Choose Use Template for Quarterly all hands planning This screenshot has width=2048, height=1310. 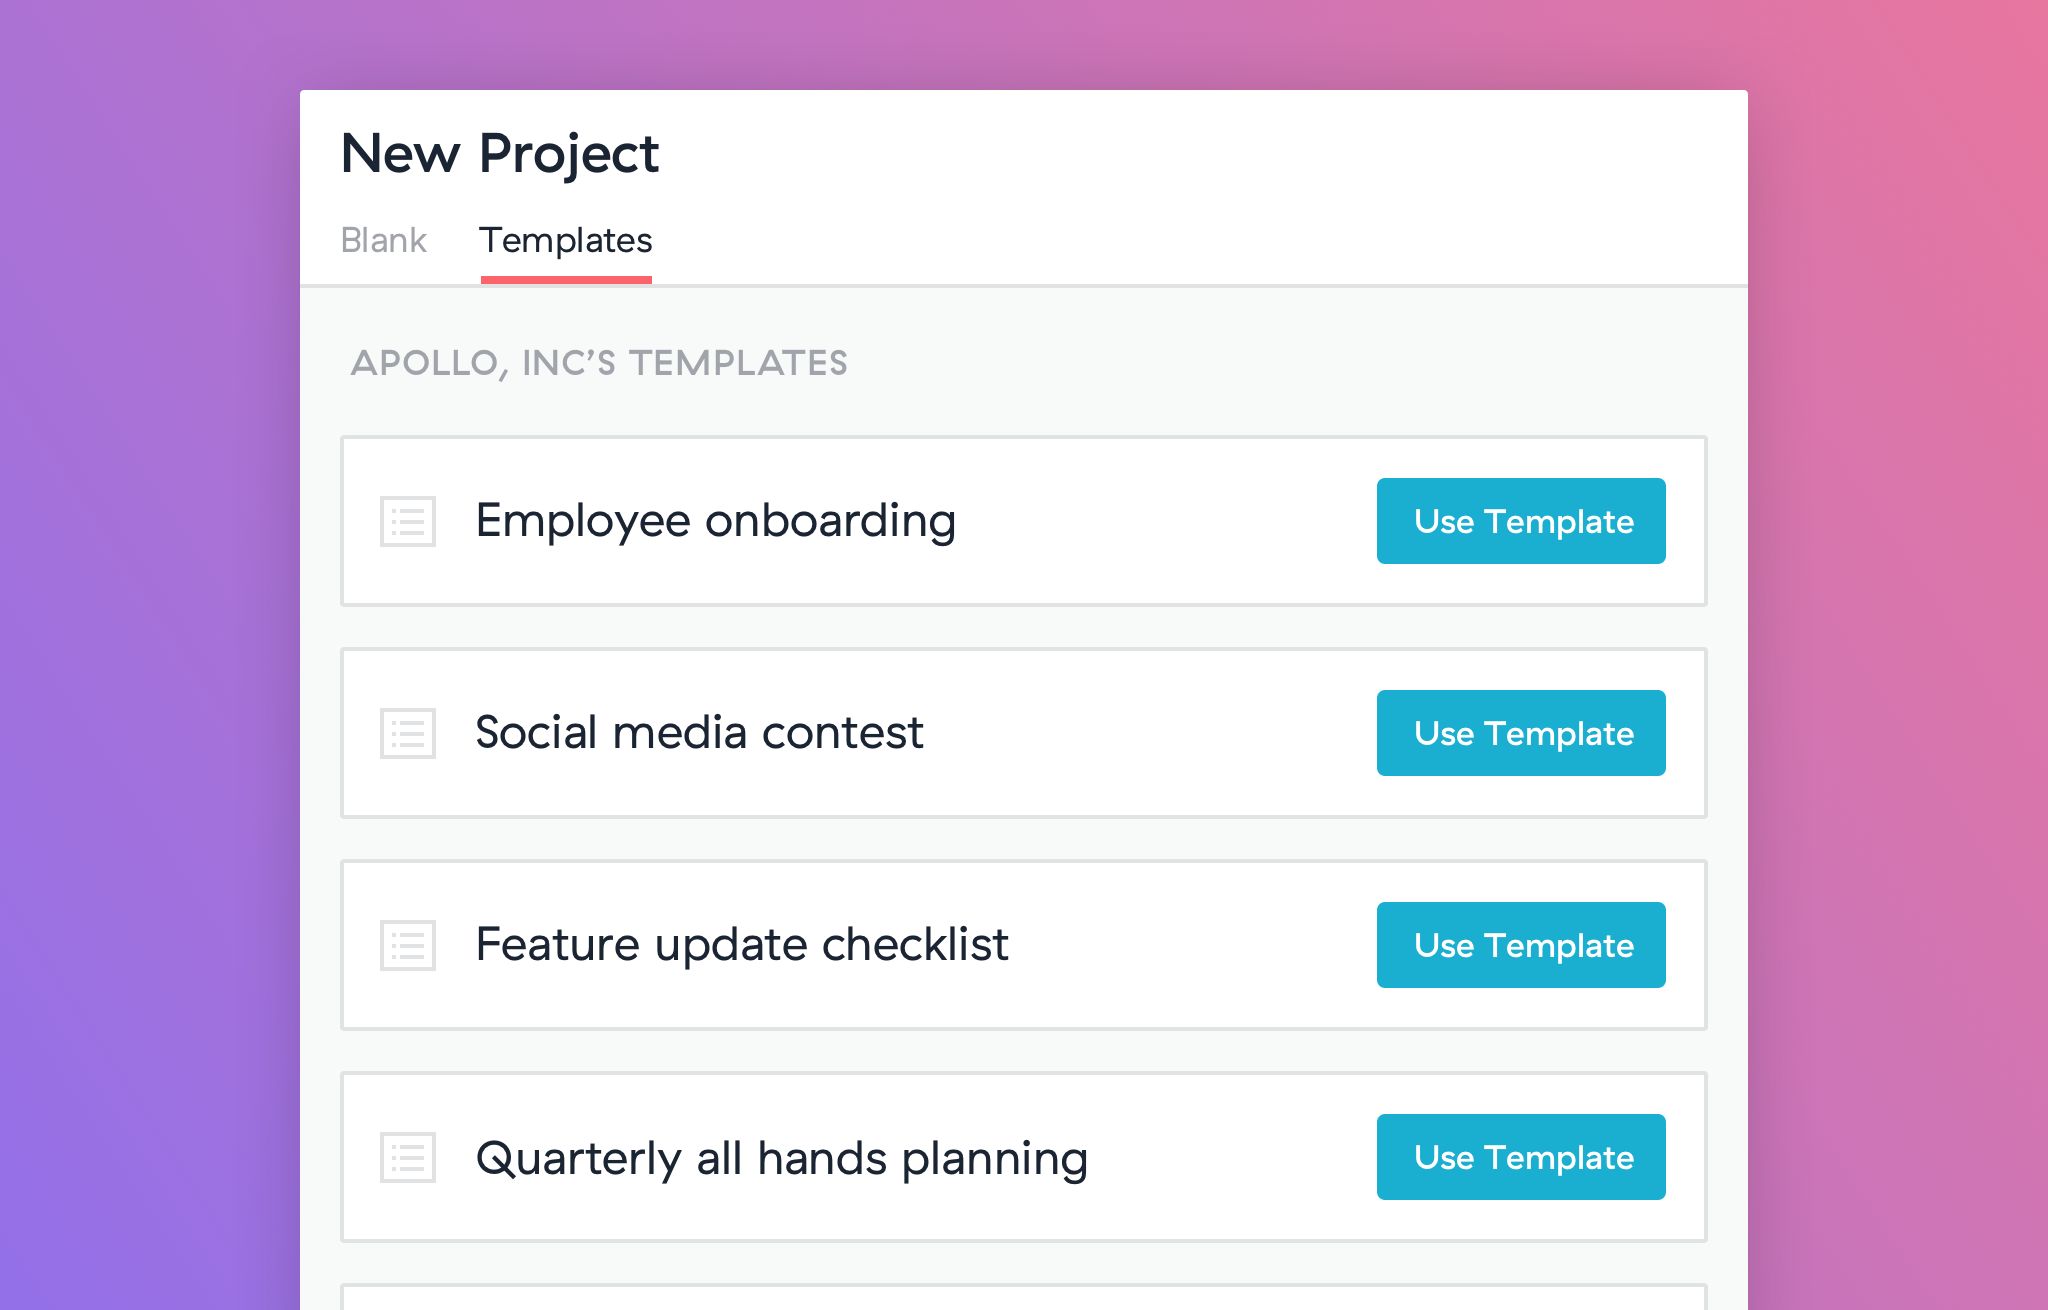coord(1520,1157)
